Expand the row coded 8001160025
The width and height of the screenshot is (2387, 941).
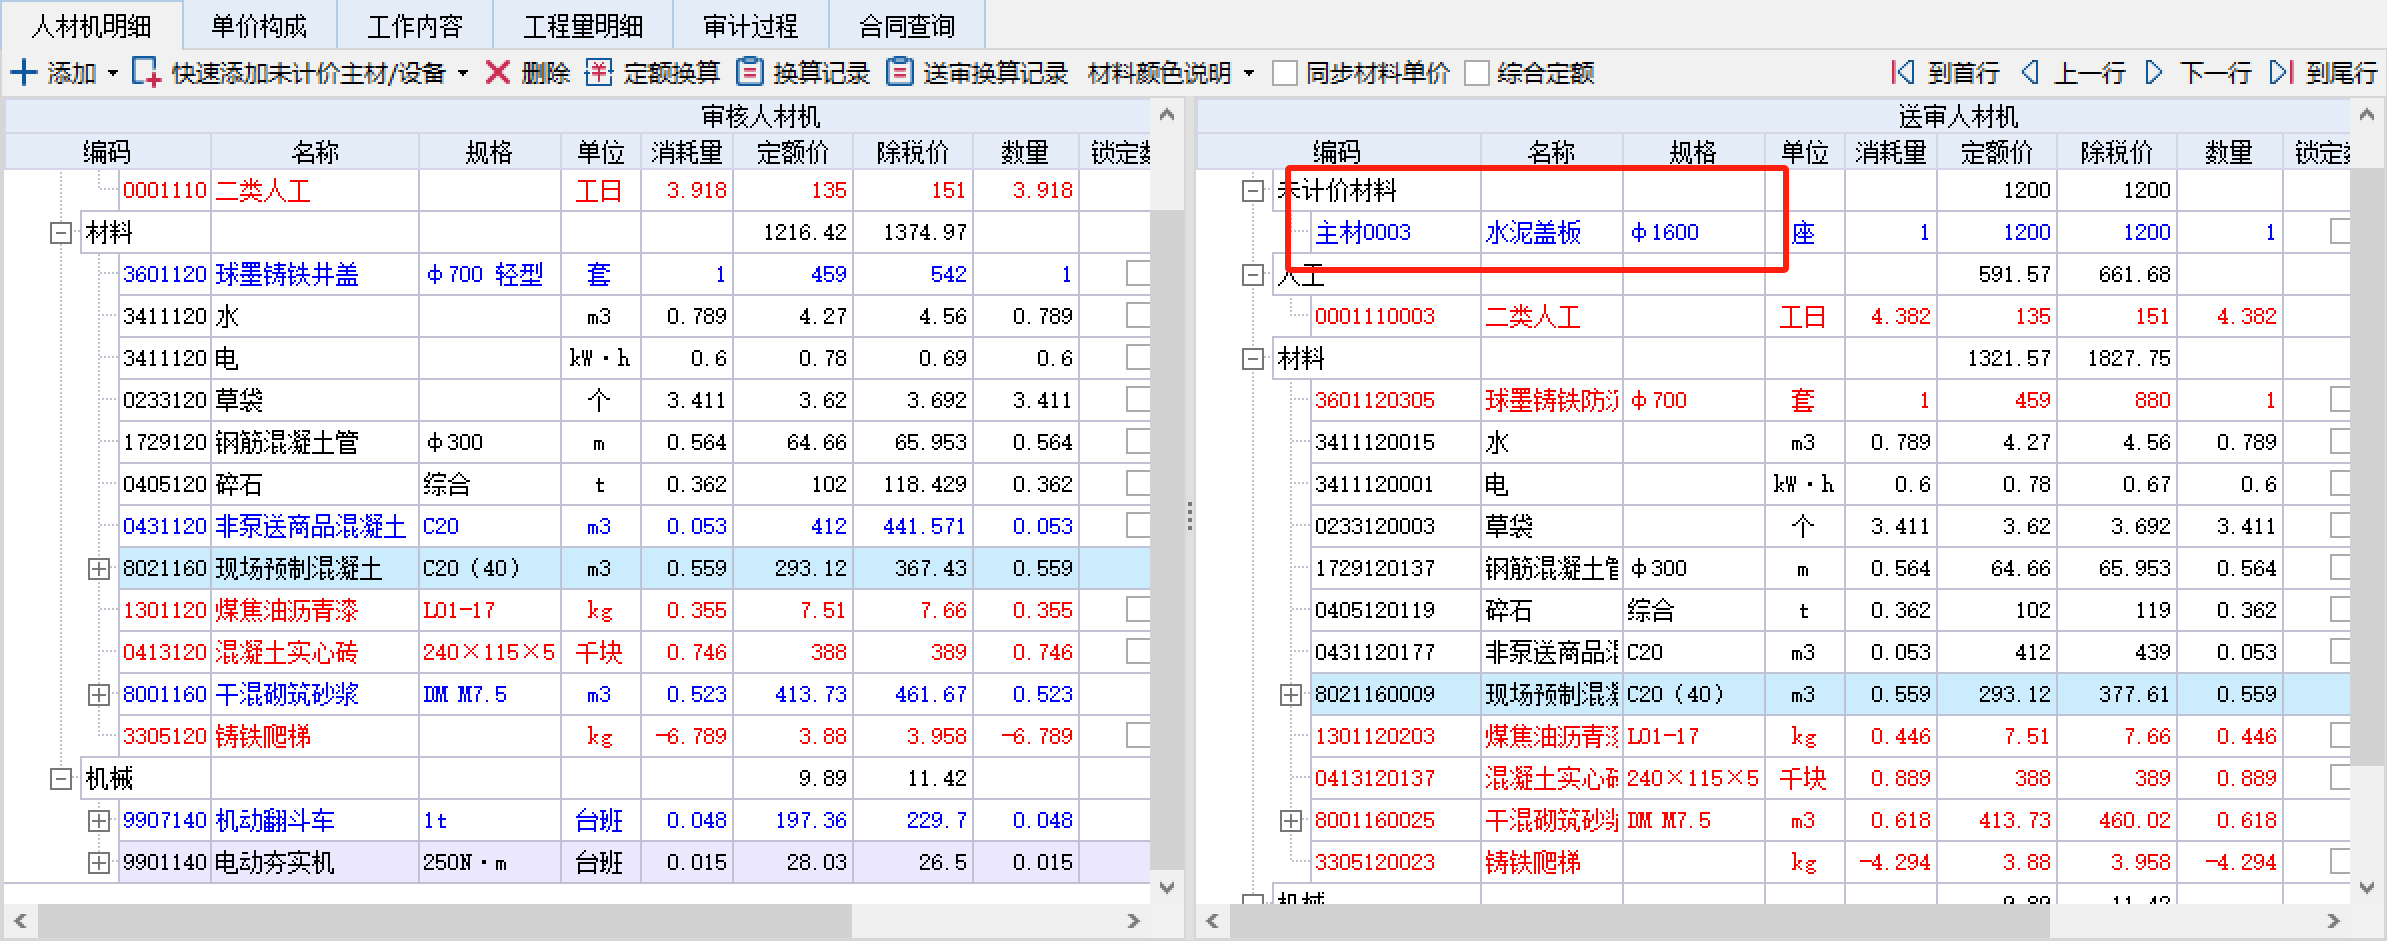click(1290, 821)
